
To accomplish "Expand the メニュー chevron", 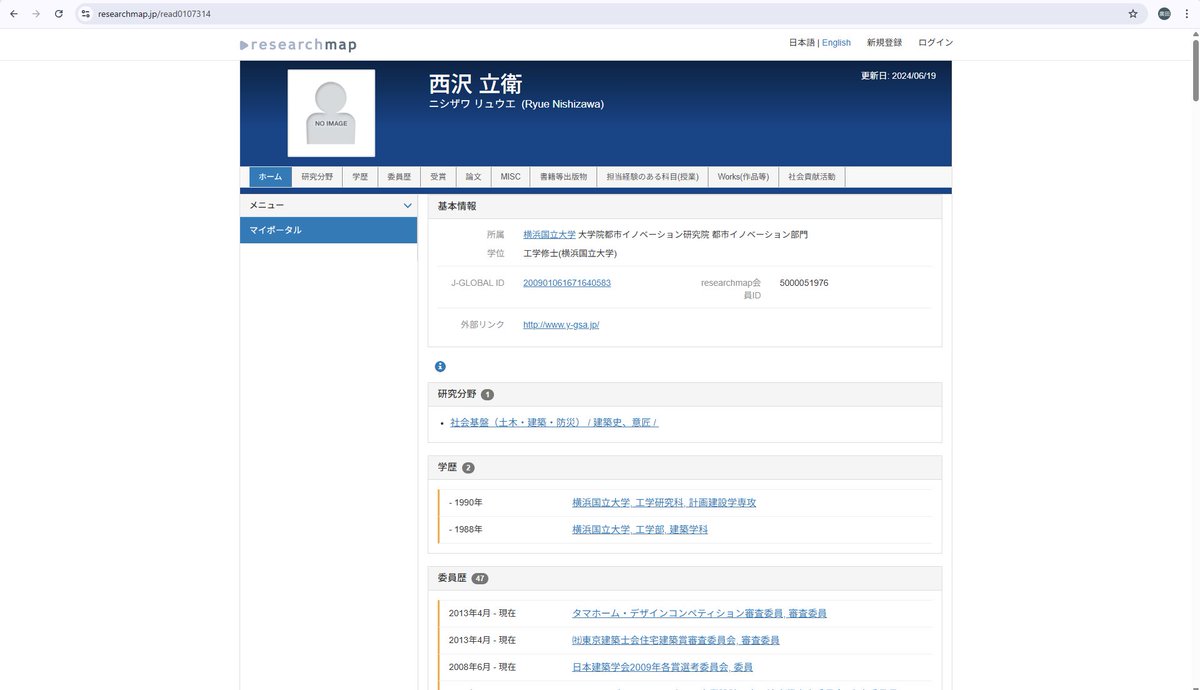I will 407,205.
